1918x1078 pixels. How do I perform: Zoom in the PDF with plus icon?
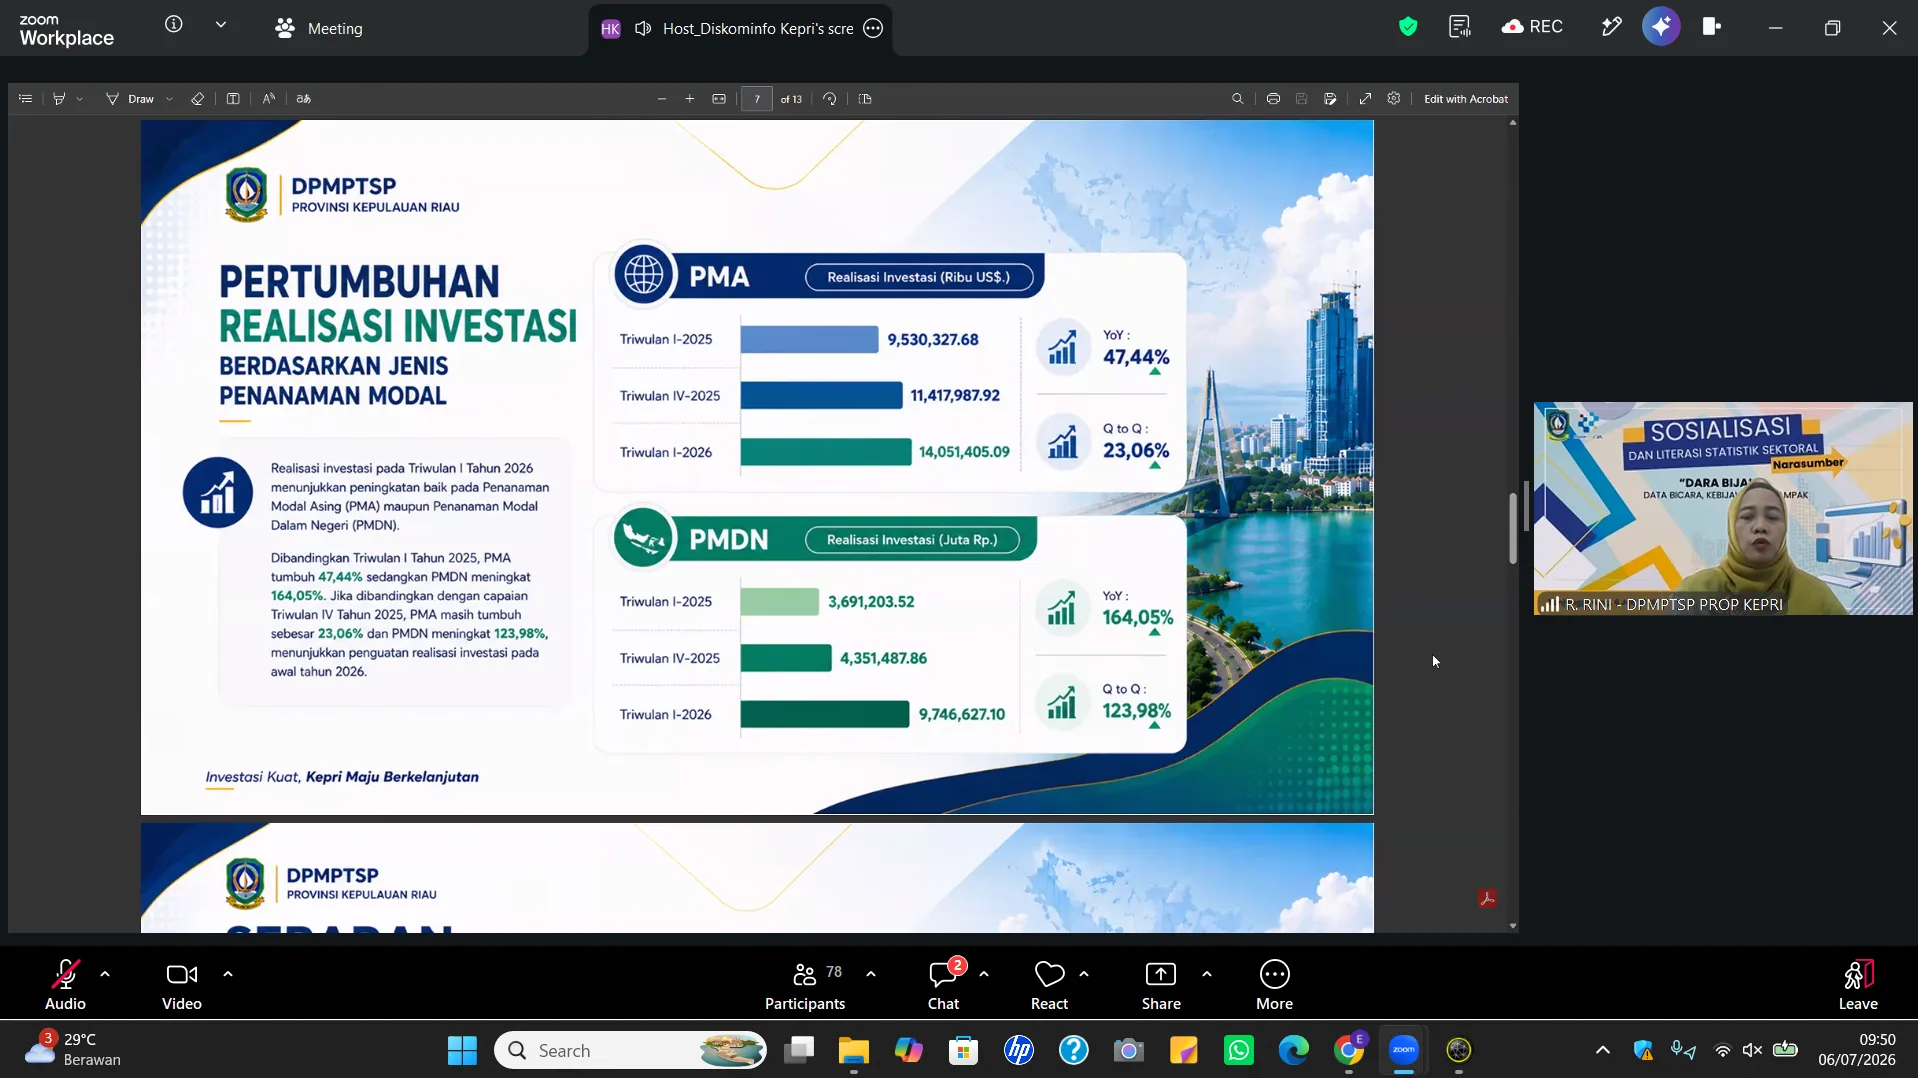tap(690, 99)
